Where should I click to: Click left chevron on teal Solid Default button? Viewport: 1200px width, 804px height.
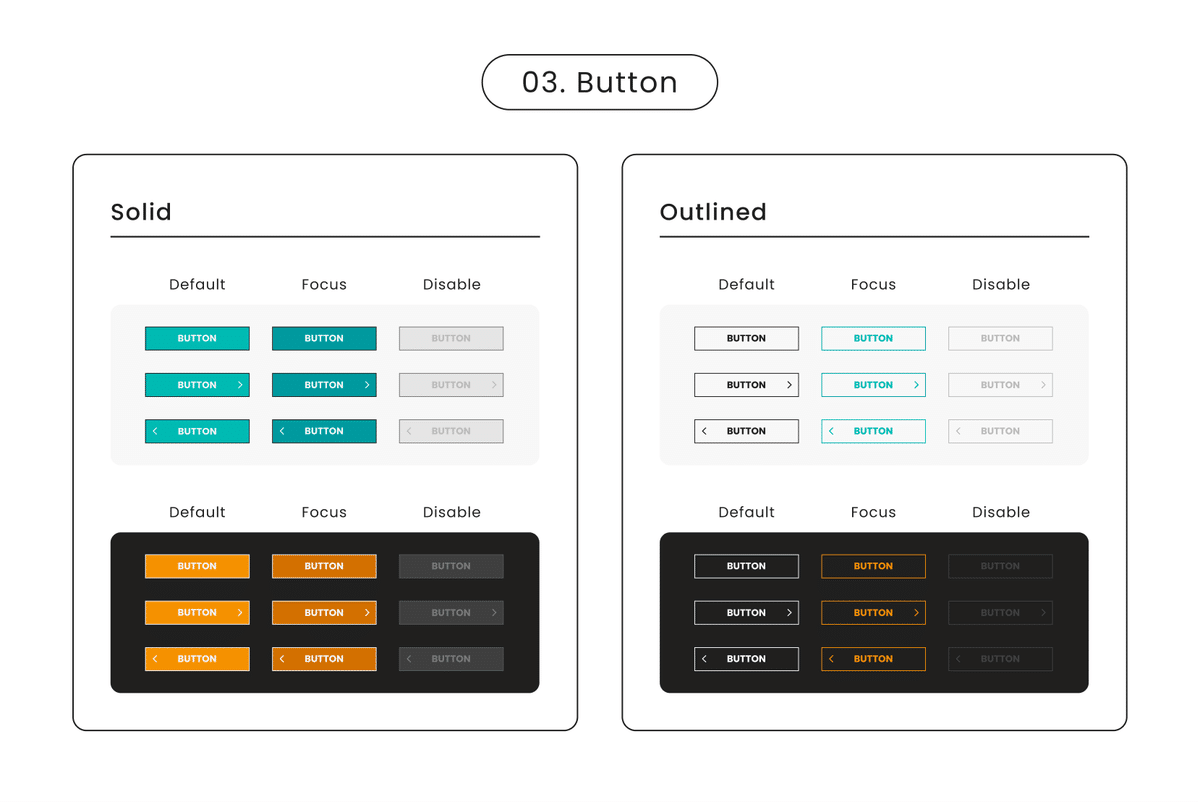pyautogui.click(x=155, y=431)
